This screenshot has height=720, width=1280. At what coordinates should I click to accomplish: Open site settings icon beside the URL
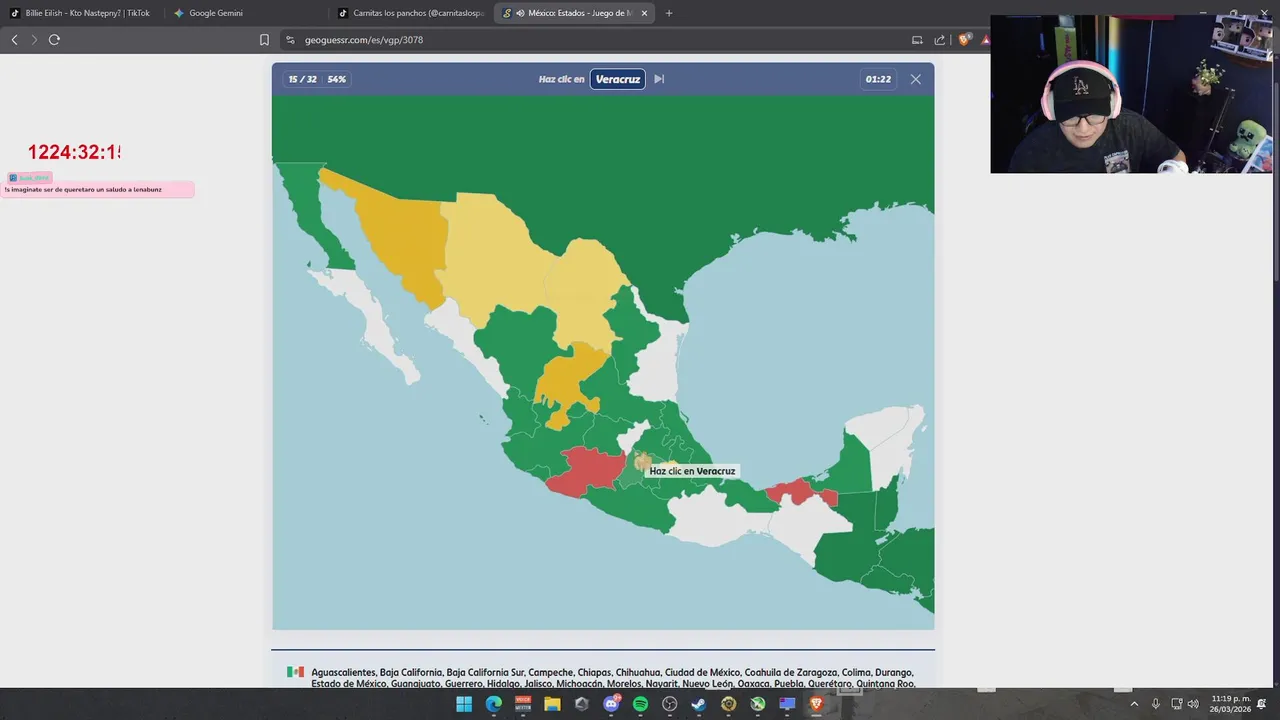290,40
